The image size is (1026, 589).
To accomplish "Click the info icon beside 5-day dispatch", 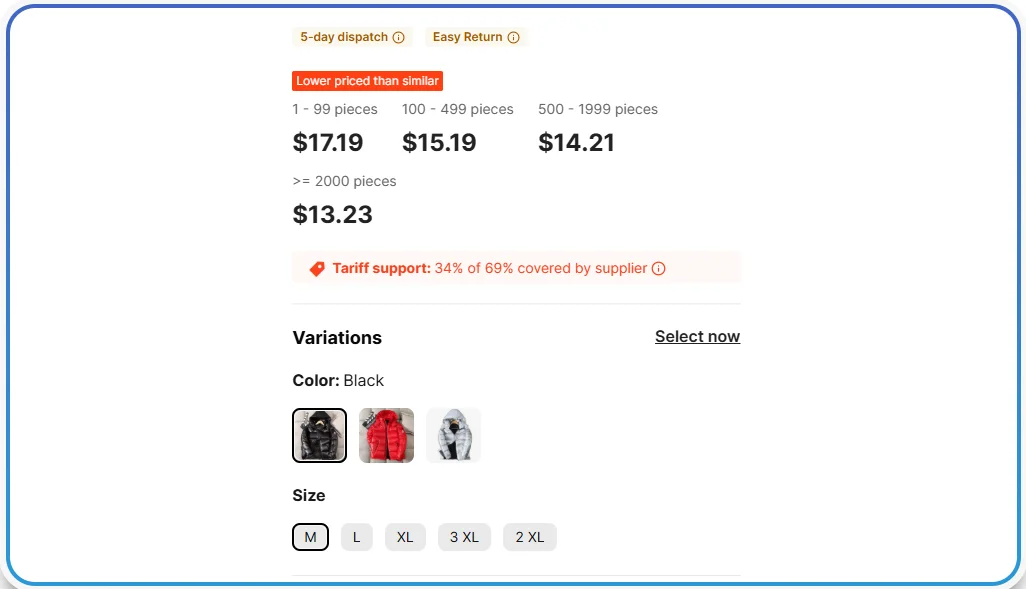I will (x=400, y=37).
